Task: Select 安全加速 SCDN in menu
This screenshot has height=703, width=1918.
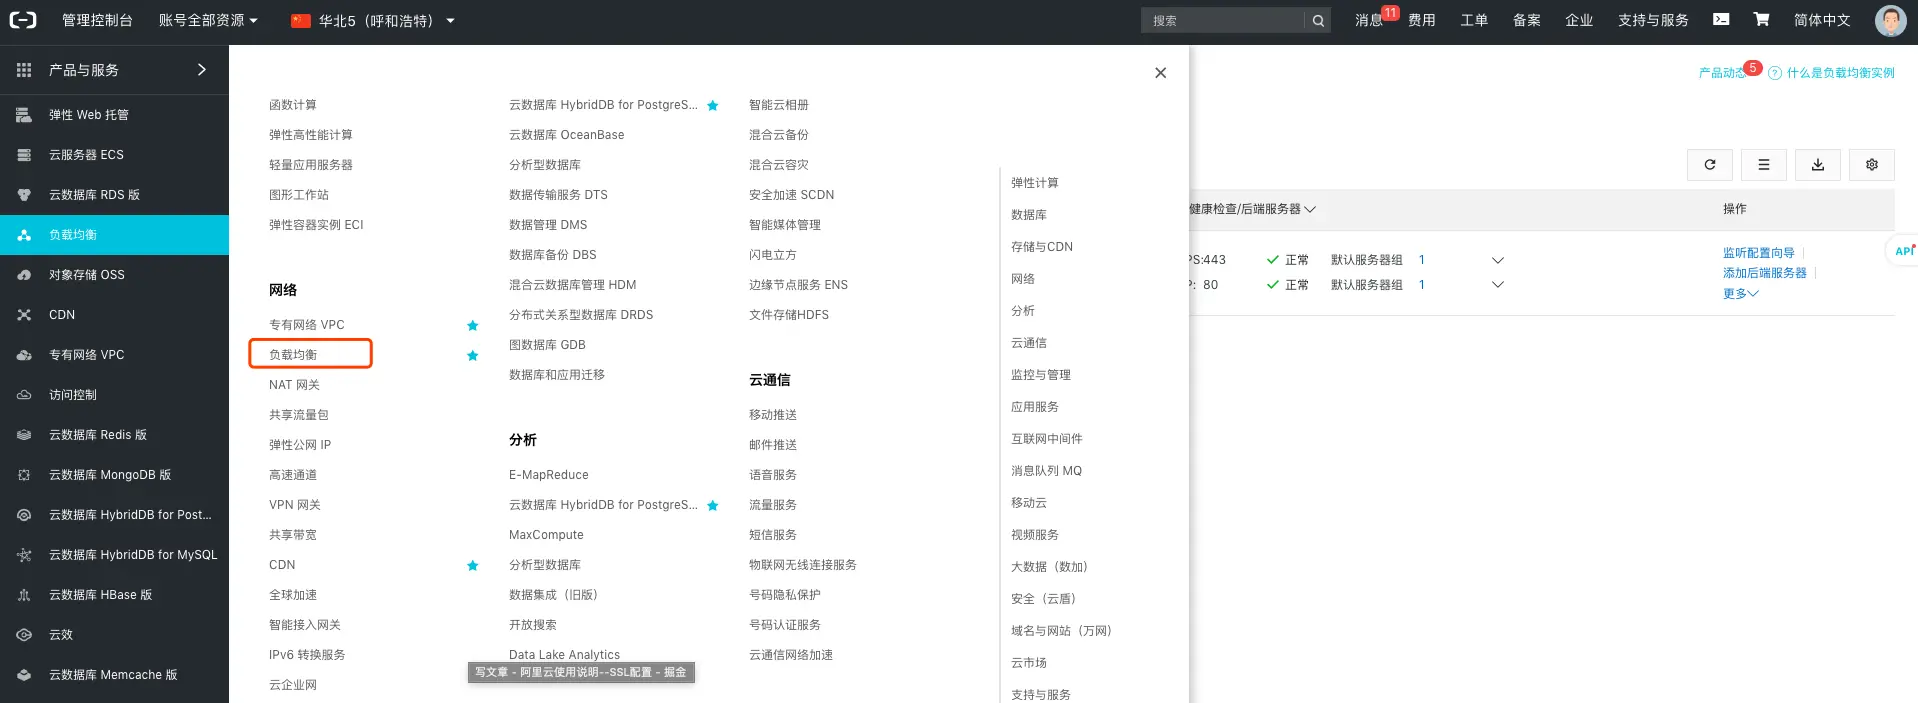Action: [791, 195]
